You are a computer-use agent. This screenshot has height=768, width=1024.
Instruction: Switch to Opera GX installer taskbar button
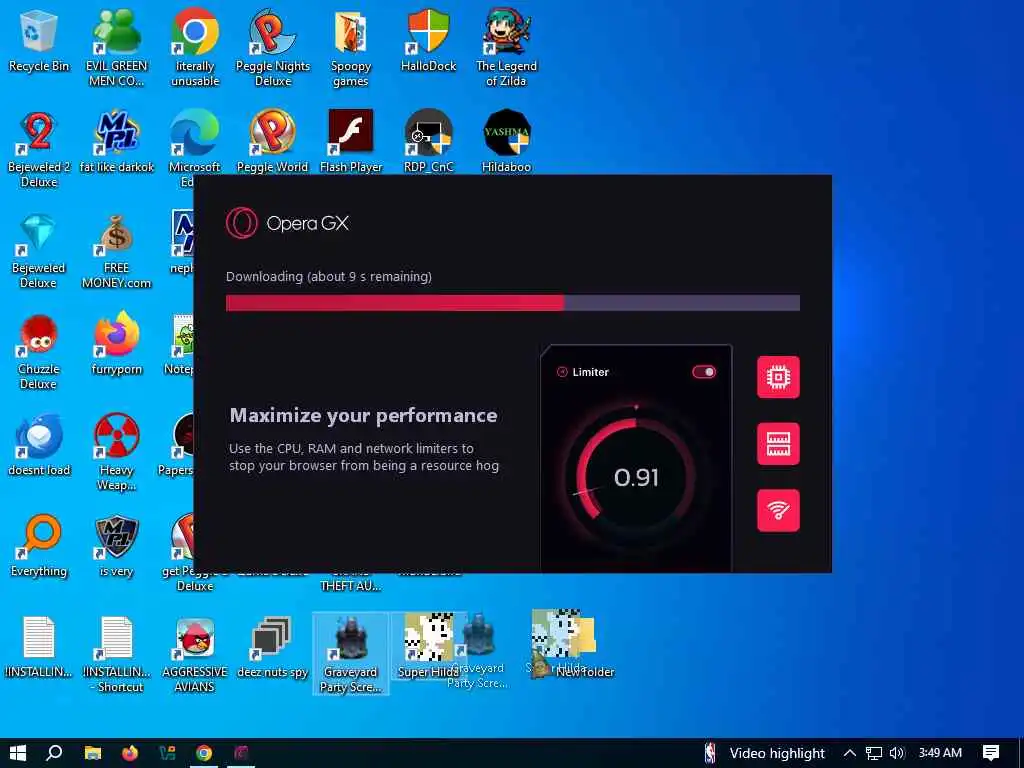click(241, 753)
